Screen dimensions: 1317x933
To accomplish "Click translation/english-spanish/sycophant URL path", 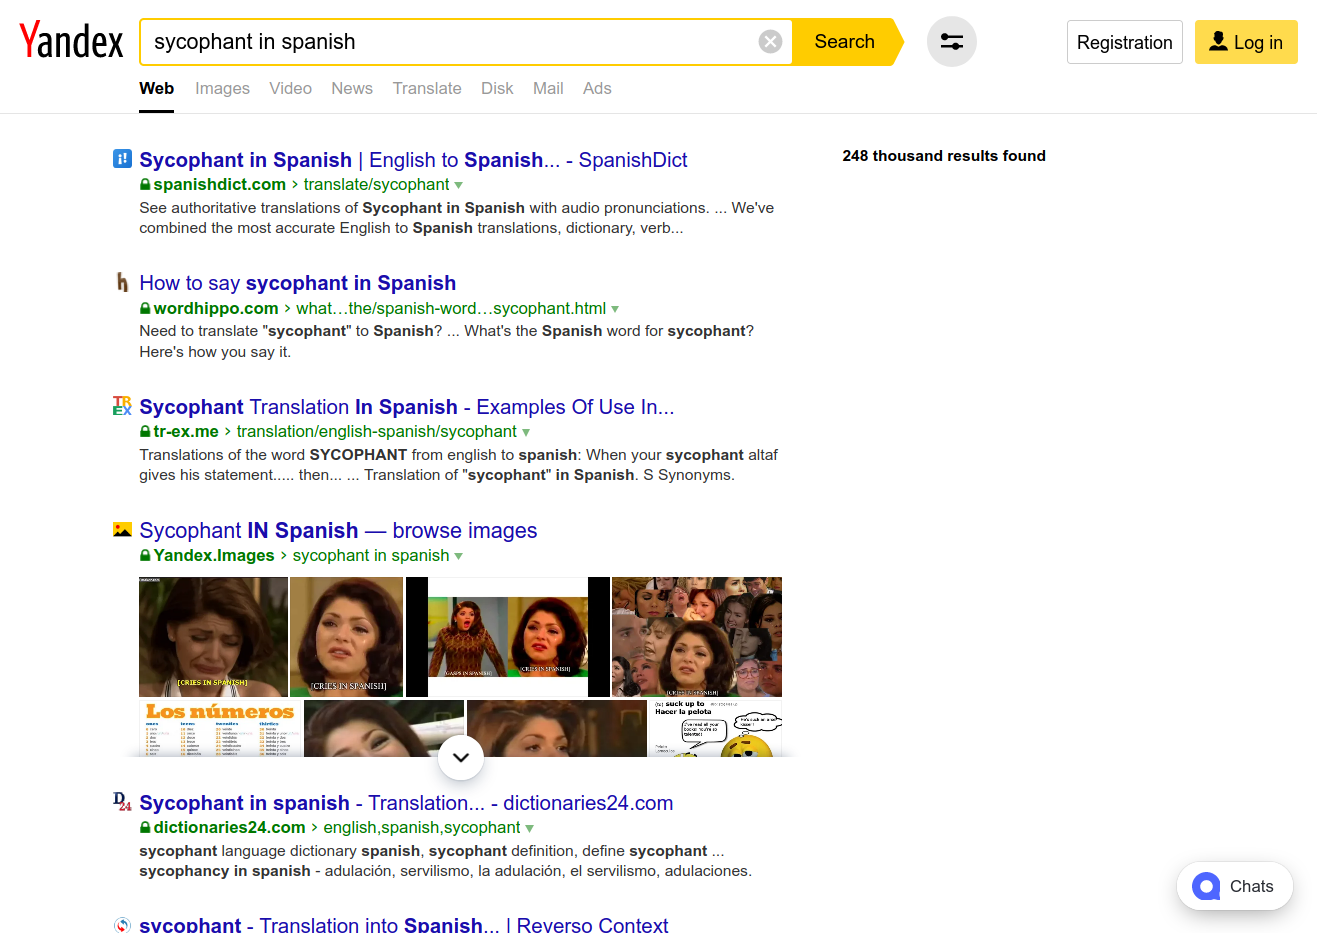I will pos(377,432).
